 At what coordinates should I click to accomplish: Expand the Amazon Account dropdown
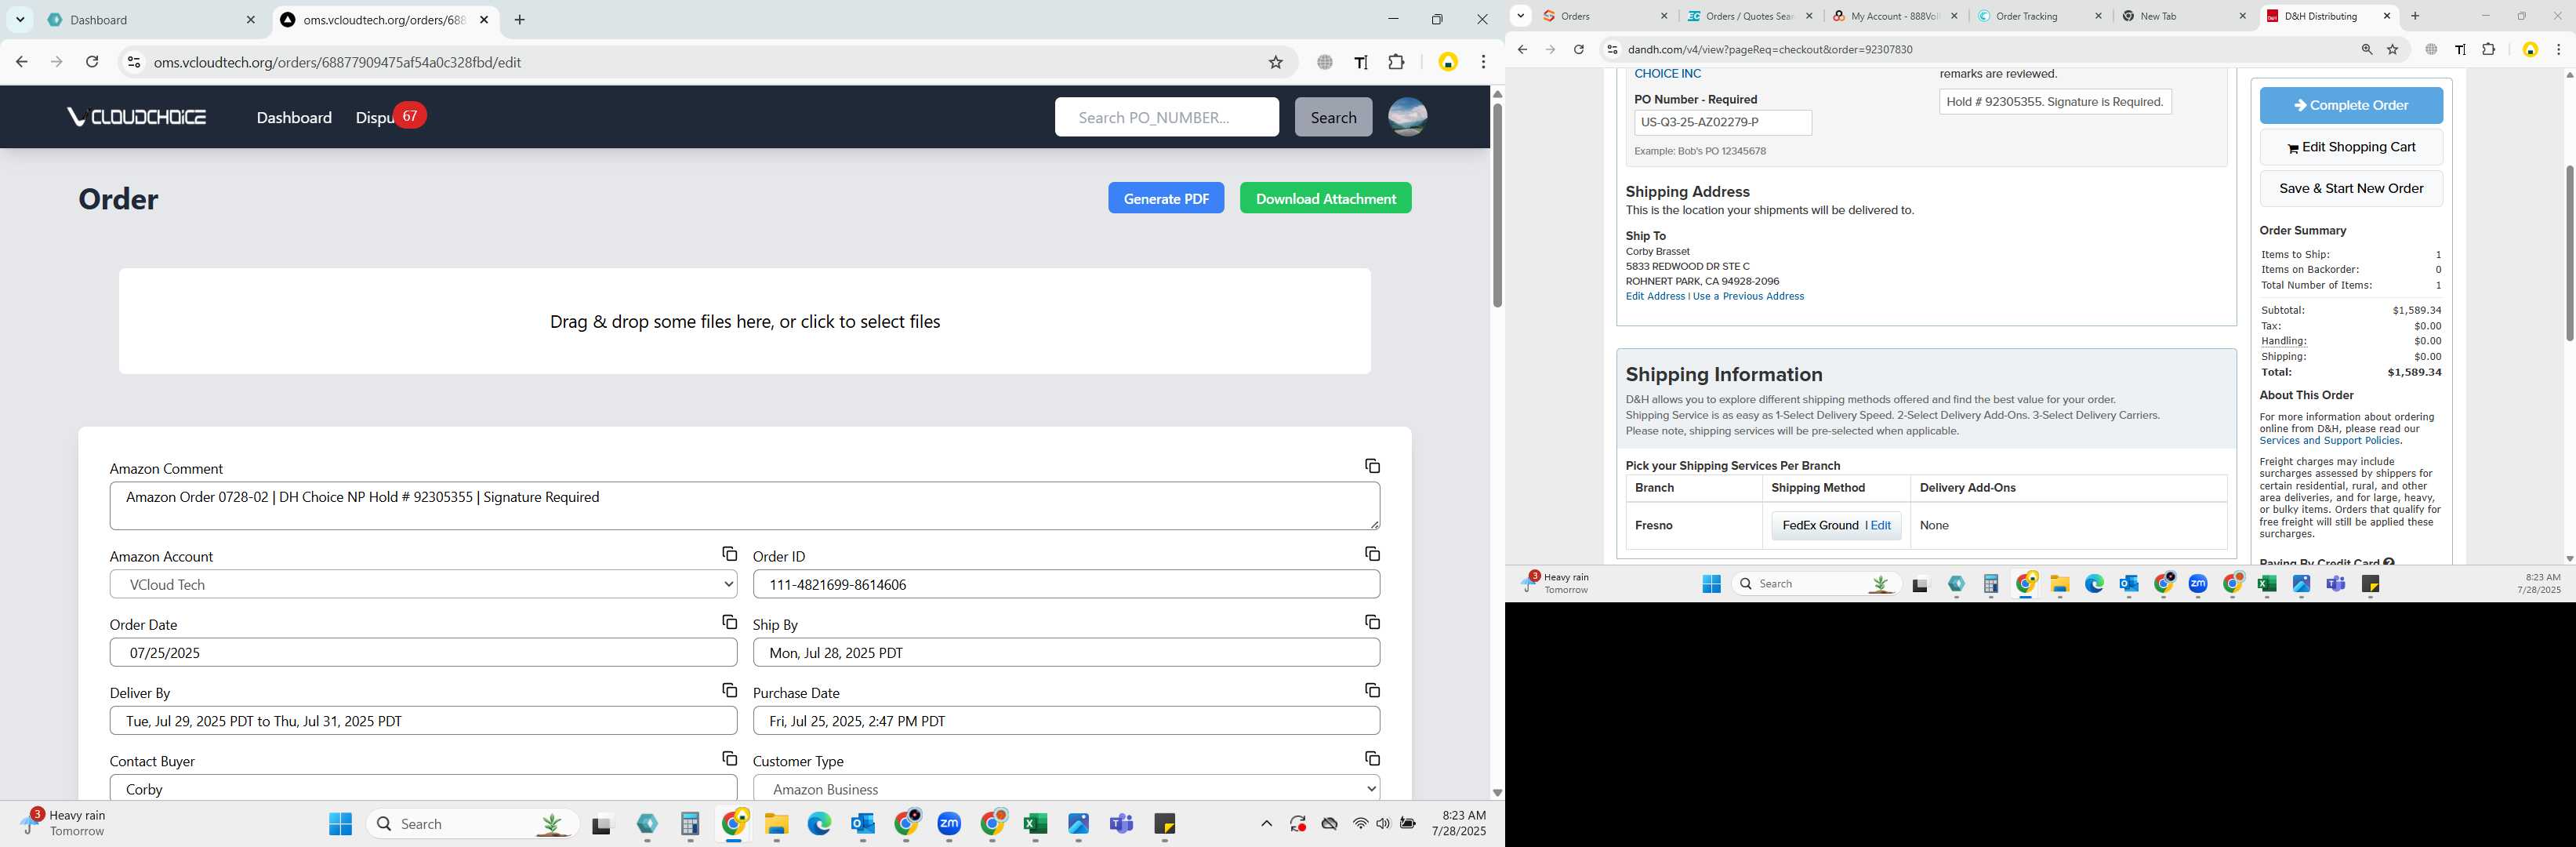[423, 584]
